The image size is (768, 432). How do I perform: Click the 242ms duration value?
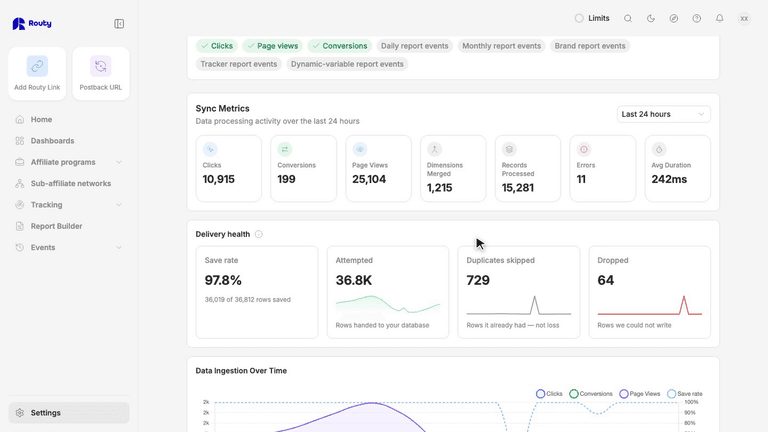tap(669, 179)
